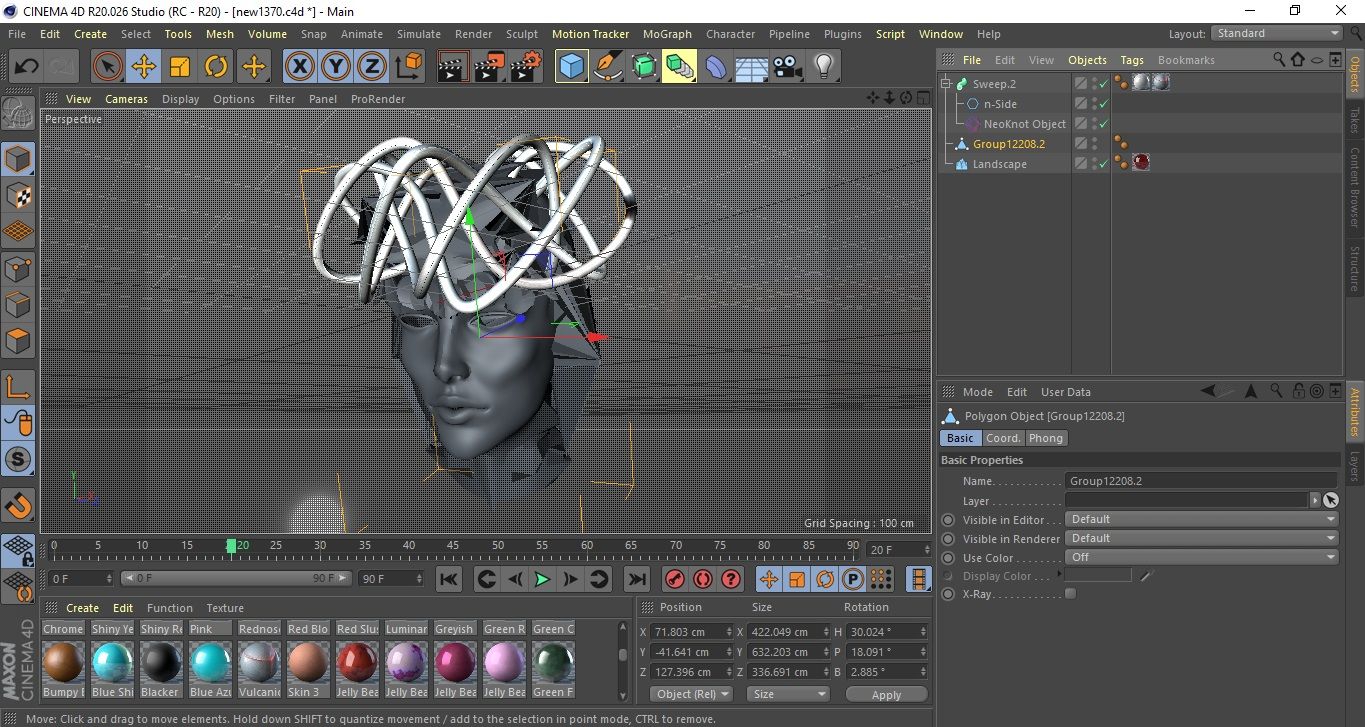Toggle n-Side green enable checkmark

[x=1103, y=104]
